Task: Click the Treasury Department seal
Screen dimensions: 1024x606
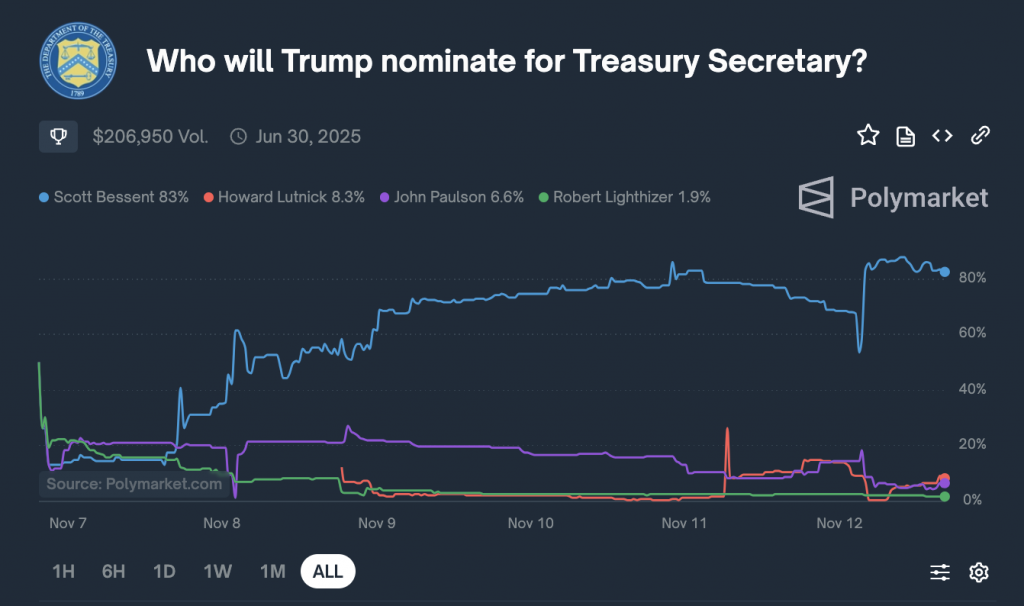Action: coord(80,61)
